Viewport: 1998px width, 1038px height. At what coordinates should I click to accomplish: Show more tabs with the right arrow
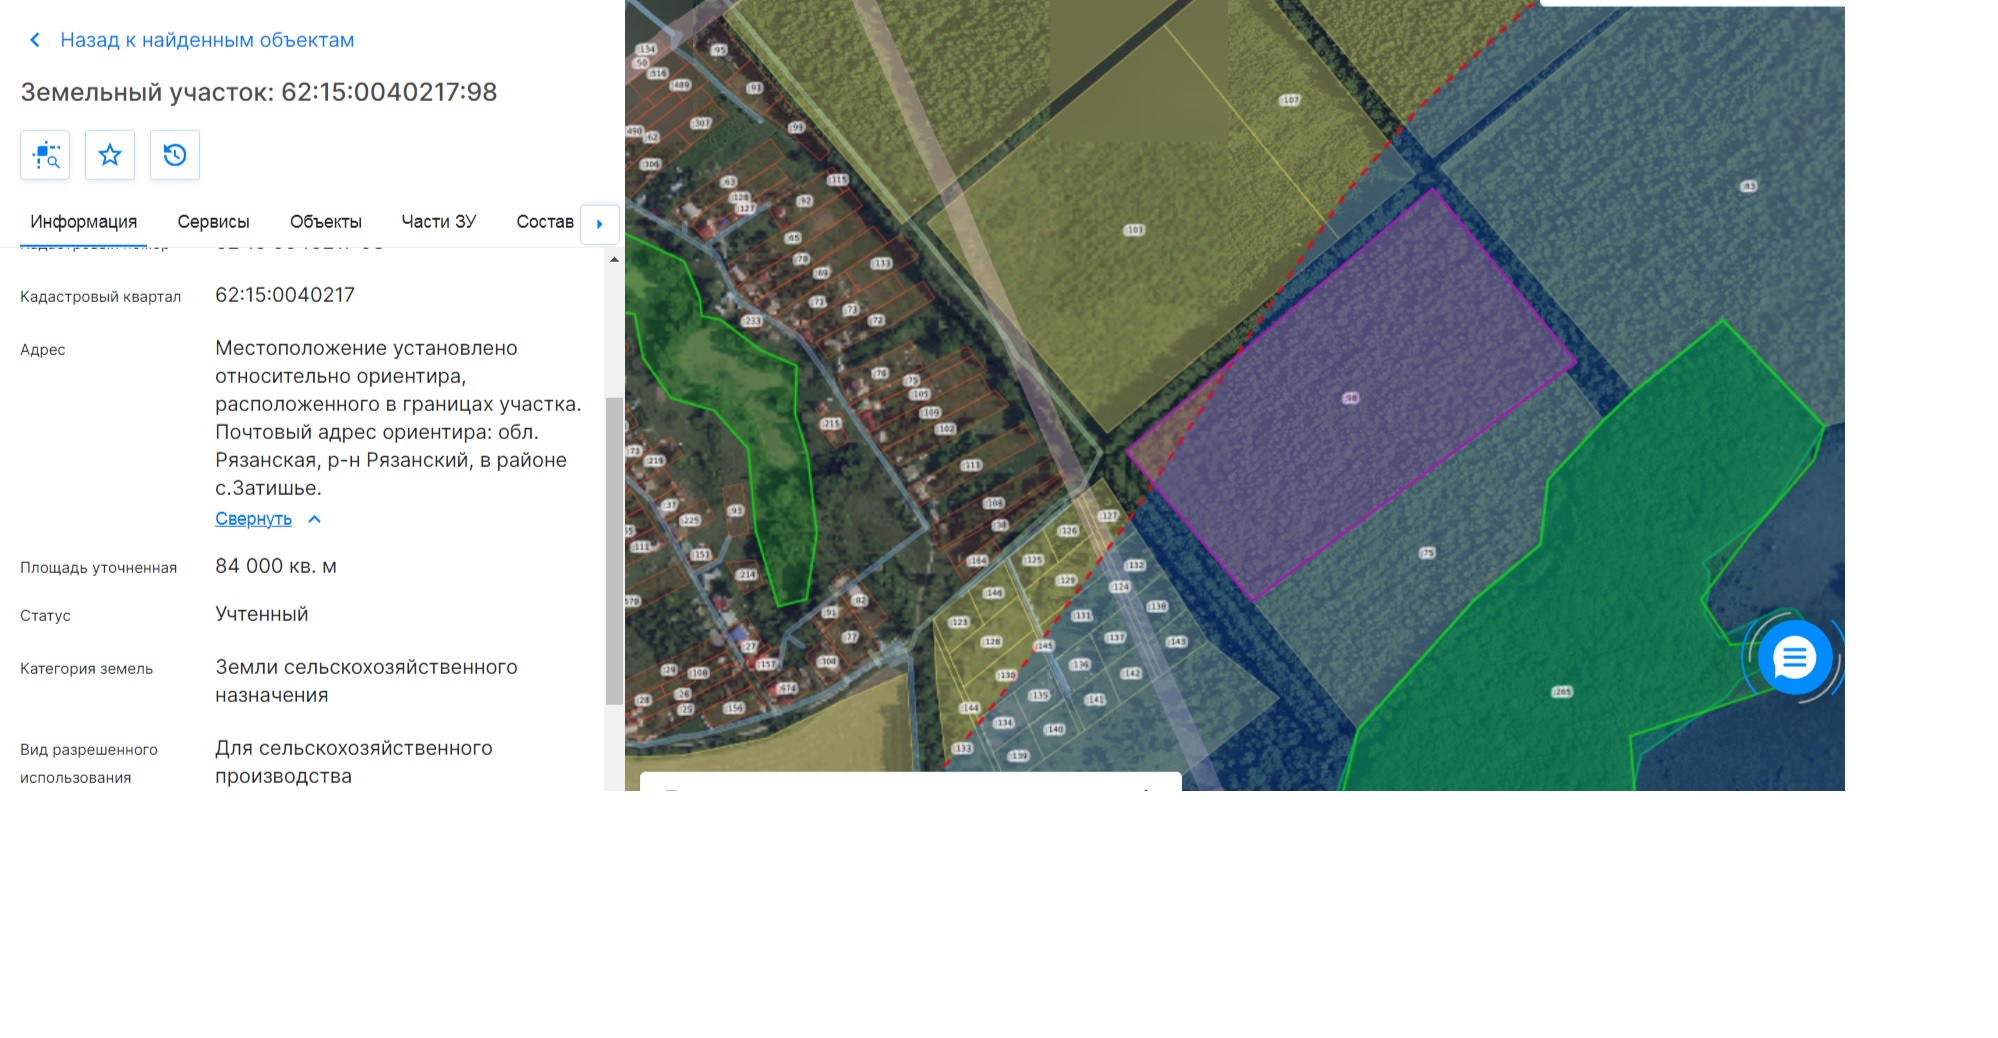coord(600,224)
